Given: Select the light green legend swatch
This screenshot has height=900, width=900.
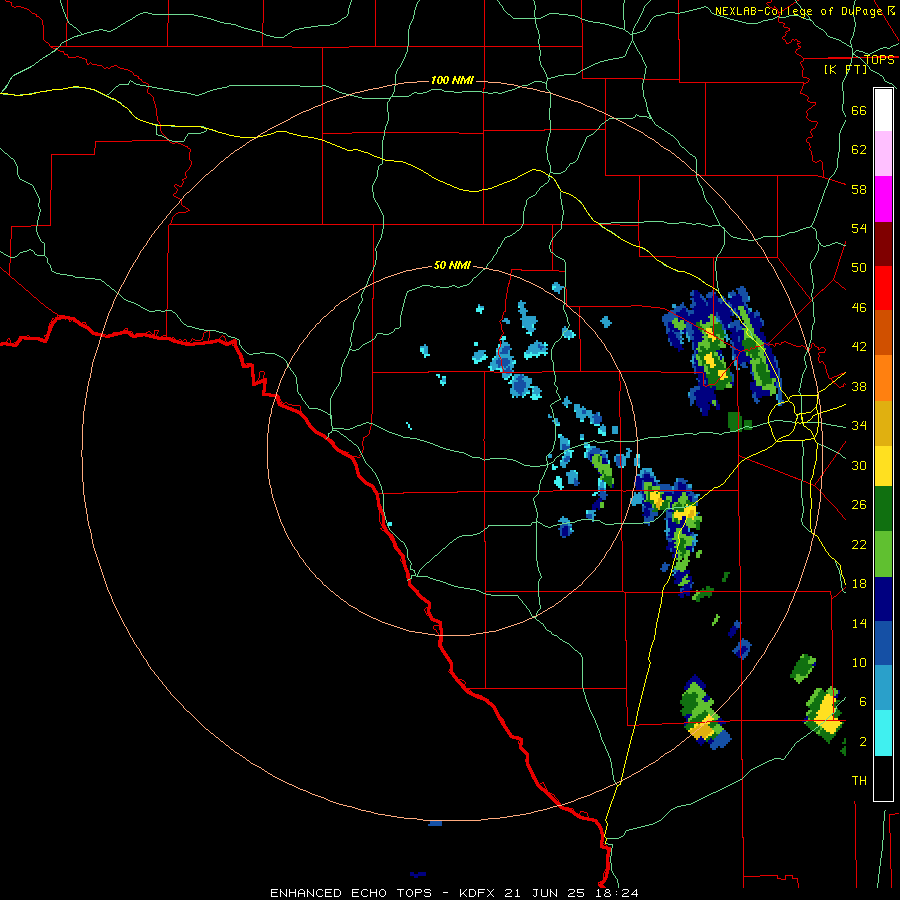Looking at the screenshot, I should click(883, 554).
